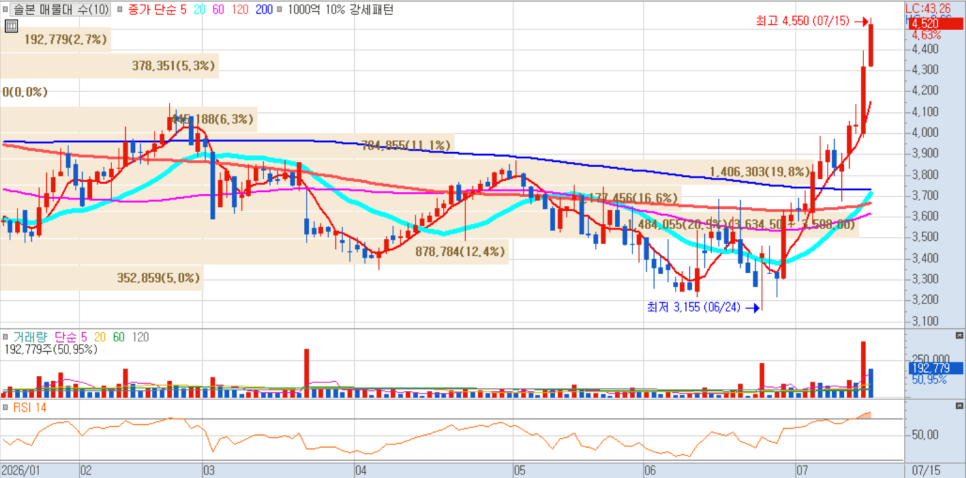
Task: Toggle the small square before 종가 단순
Action: click(x=118, y=9)
